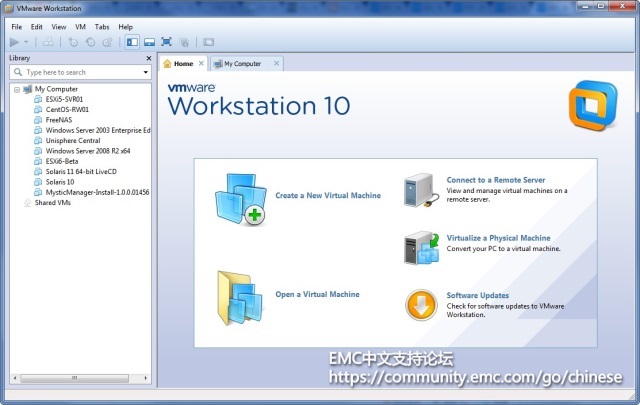Click the library scrollbar left arrow

coord(15,378)
